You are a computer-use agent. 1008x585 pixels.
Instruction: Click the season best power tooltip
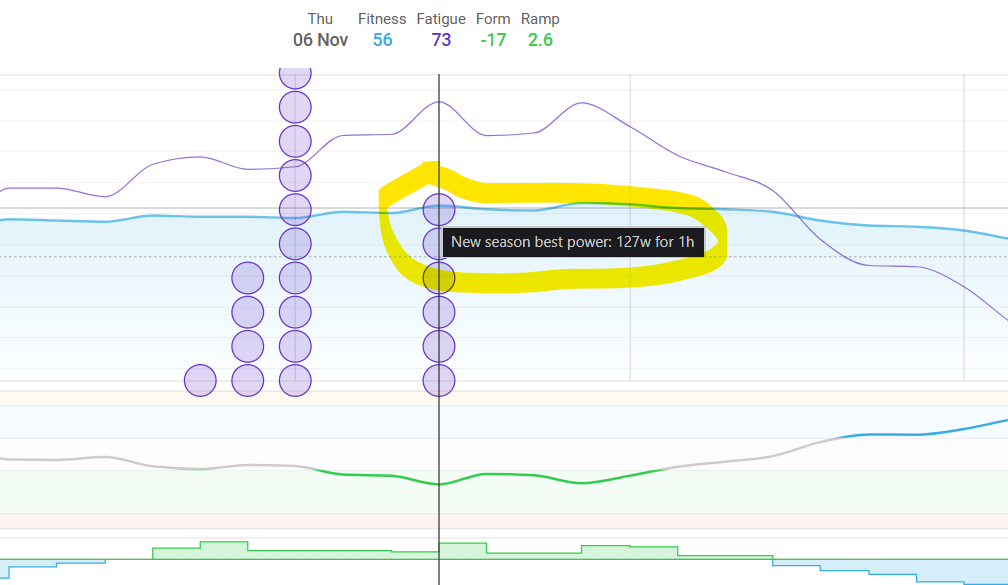[574, 242]
